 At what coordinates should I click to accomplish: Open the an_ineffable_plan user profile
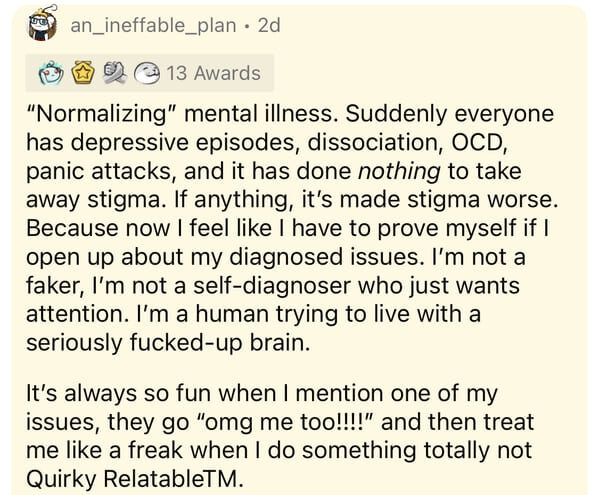click(153, 26)
